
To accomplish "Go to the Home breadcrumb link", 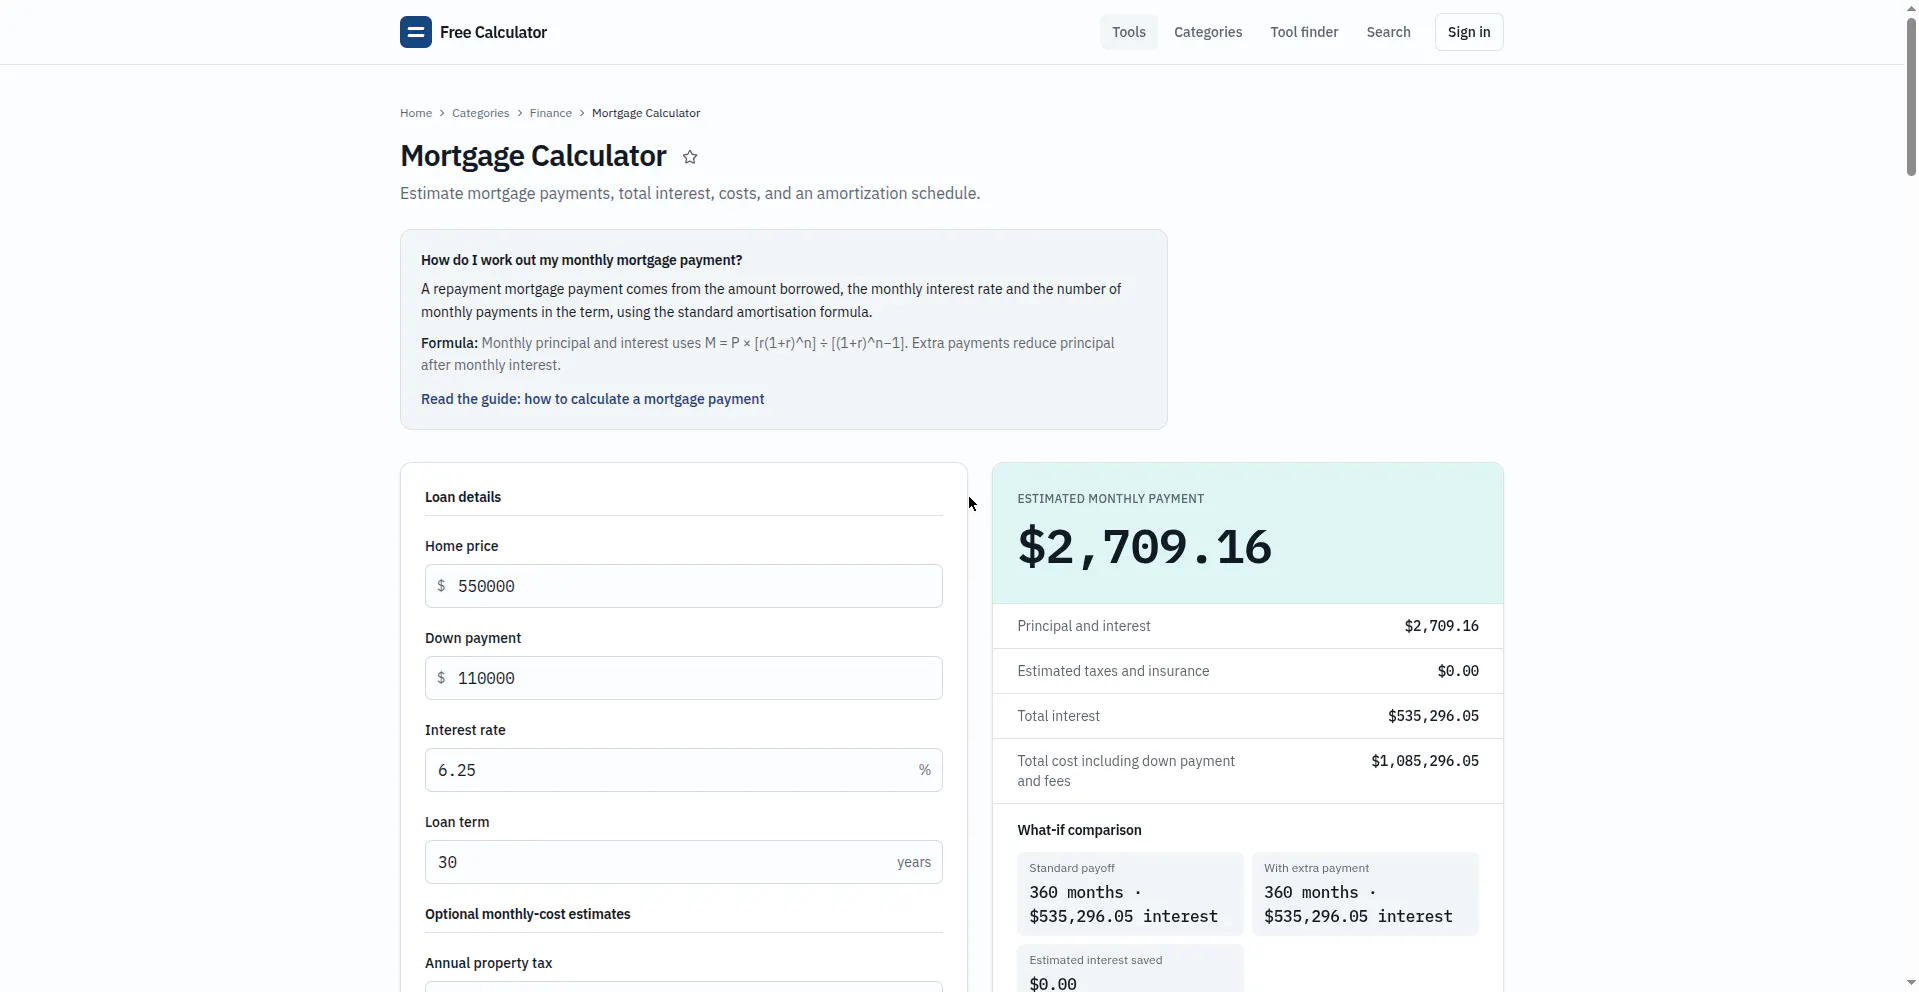I will point(416,113).
